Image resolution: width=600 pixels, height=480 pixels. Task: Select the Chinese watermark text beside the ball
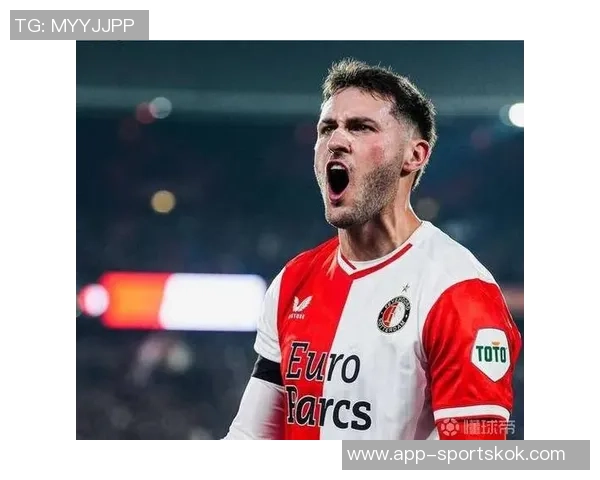pos(489,427)
